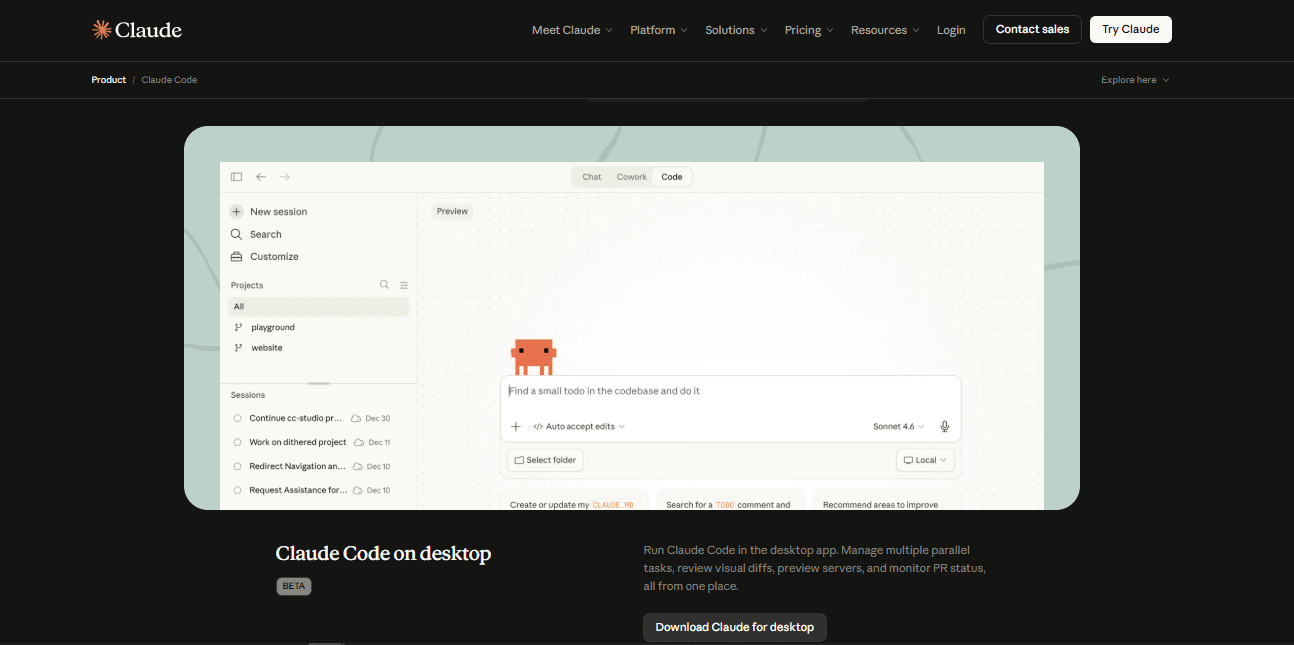Open the Solutions dropdown menu
This screenshot has width=1294, height=645.
(x=736, y=30)
